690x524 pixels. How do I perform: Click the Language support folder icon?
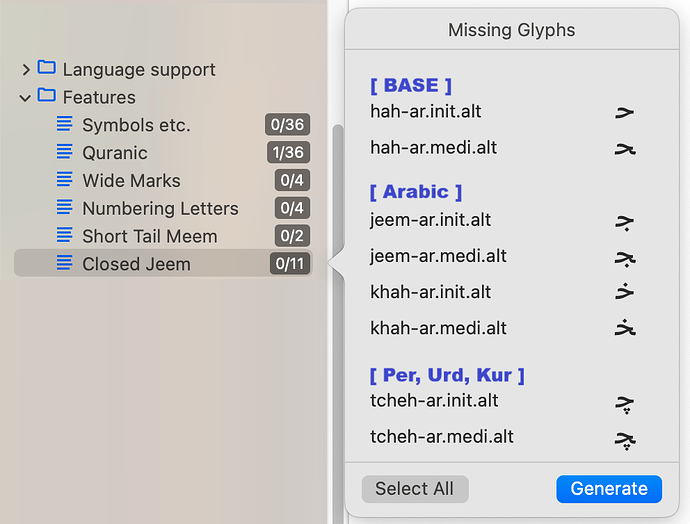[x=47, y=69]
